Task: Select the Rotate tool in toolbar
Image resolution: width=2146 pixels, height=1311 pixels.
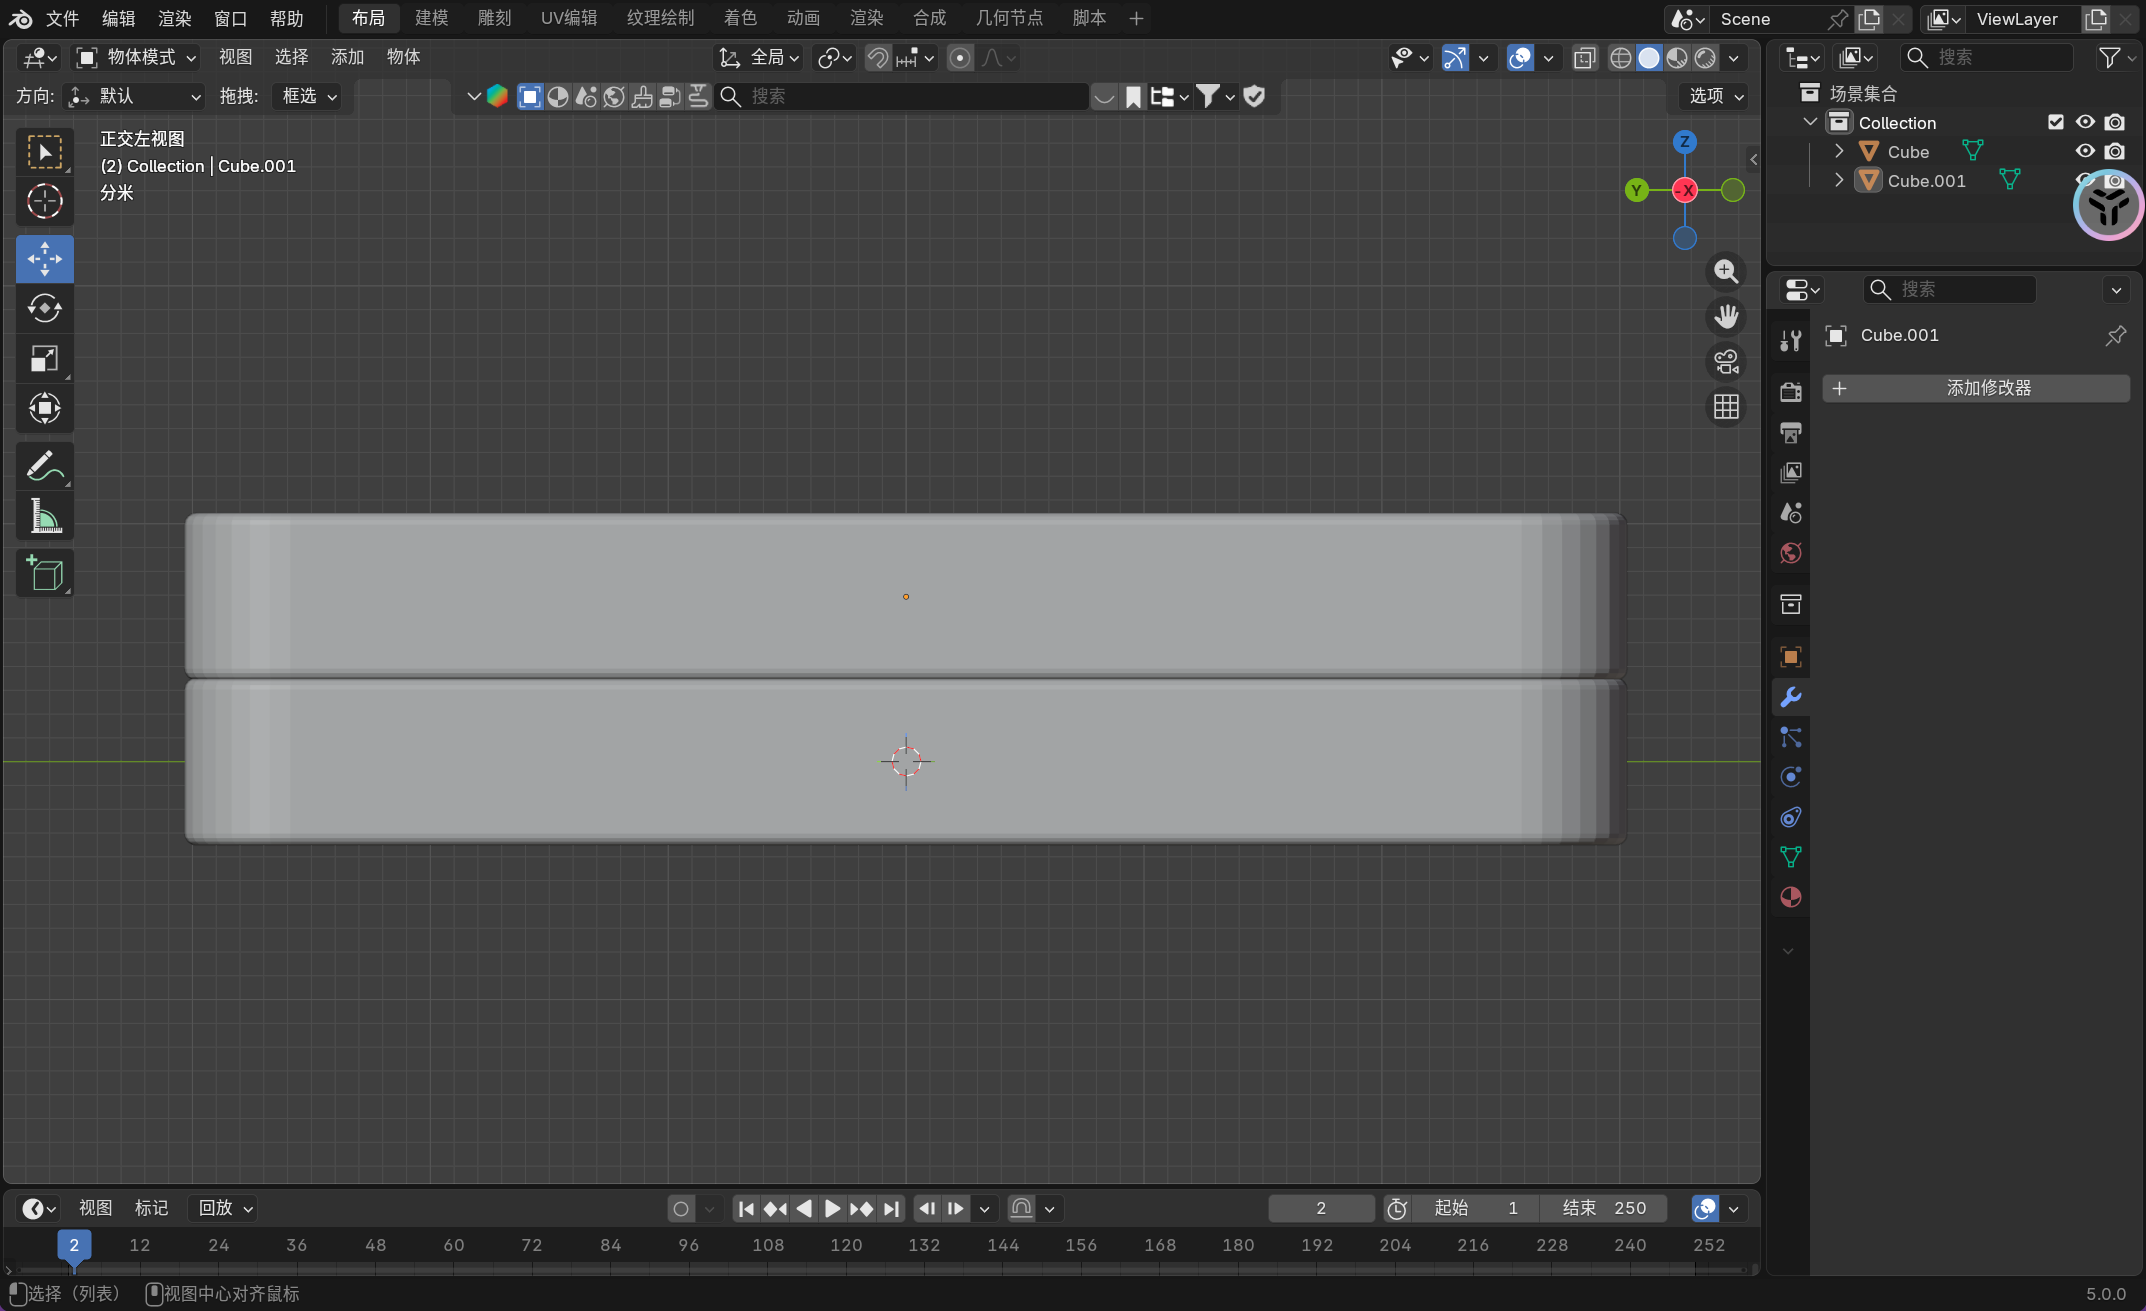Action: (x=44, y=309)
